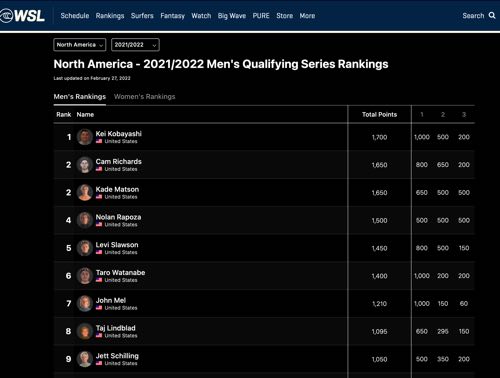The height and width of the screenshot is (378, 500).
Task: Click Taro Watanabe's profile photo
Action: (x=85, y=276)
